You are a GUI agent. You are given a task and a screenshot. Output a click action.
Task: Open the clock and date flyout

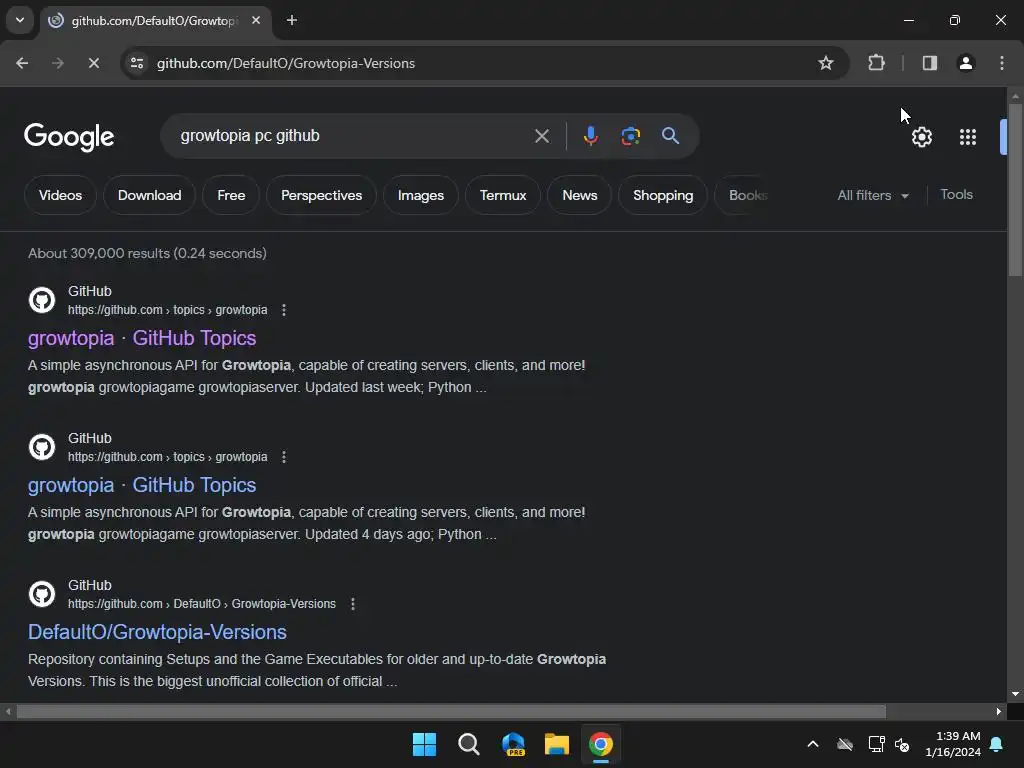click(953, 744)
